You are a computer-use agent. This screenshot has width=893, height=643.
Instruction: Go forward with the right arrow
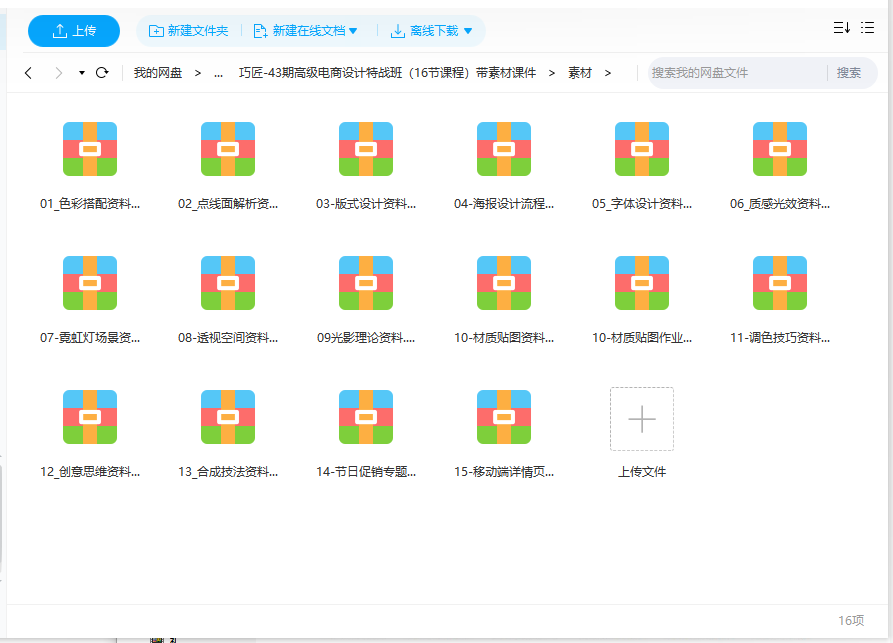point(58,73)
